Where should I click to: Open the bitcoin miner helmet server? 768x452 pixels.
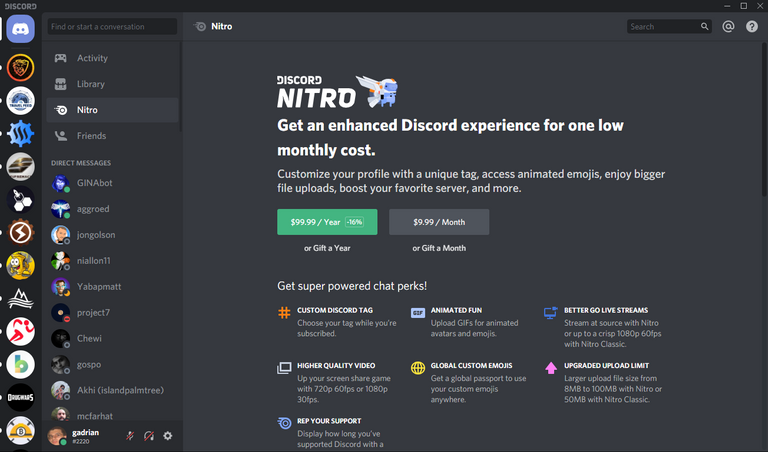[x=21, y=430]
